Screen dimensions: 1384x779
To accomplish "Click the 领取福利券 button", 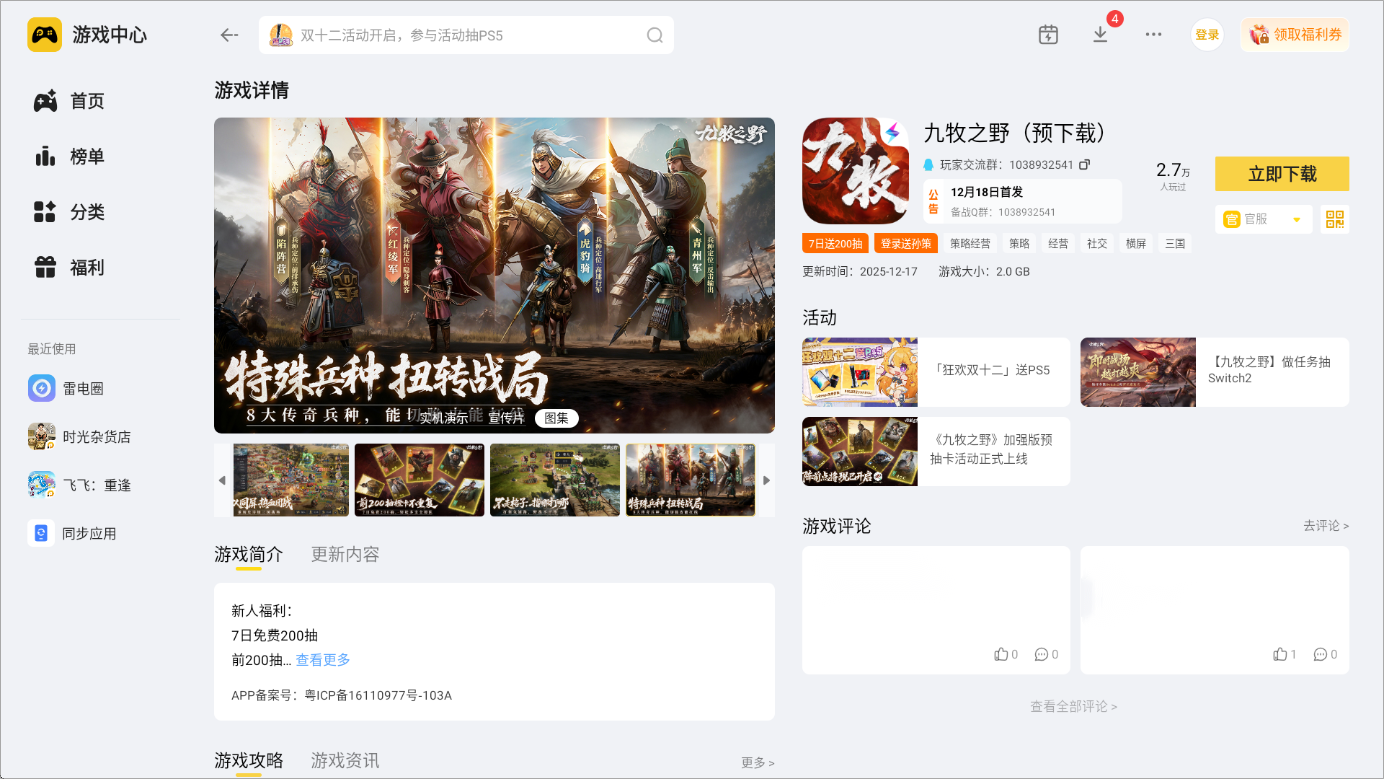I will pyautogui.click(x=1296, y=35).
